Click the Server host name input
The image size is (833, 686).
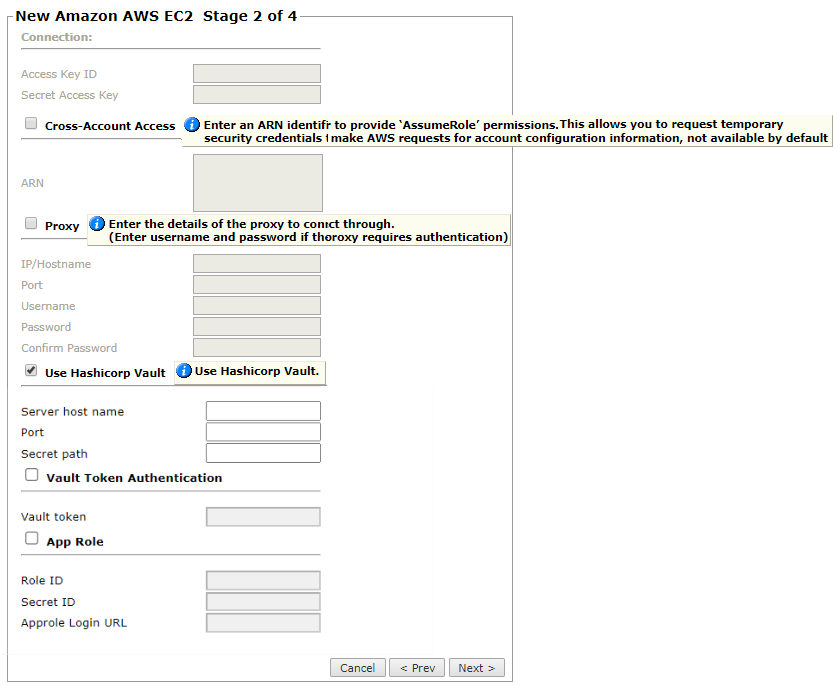(x=264, y=411)
